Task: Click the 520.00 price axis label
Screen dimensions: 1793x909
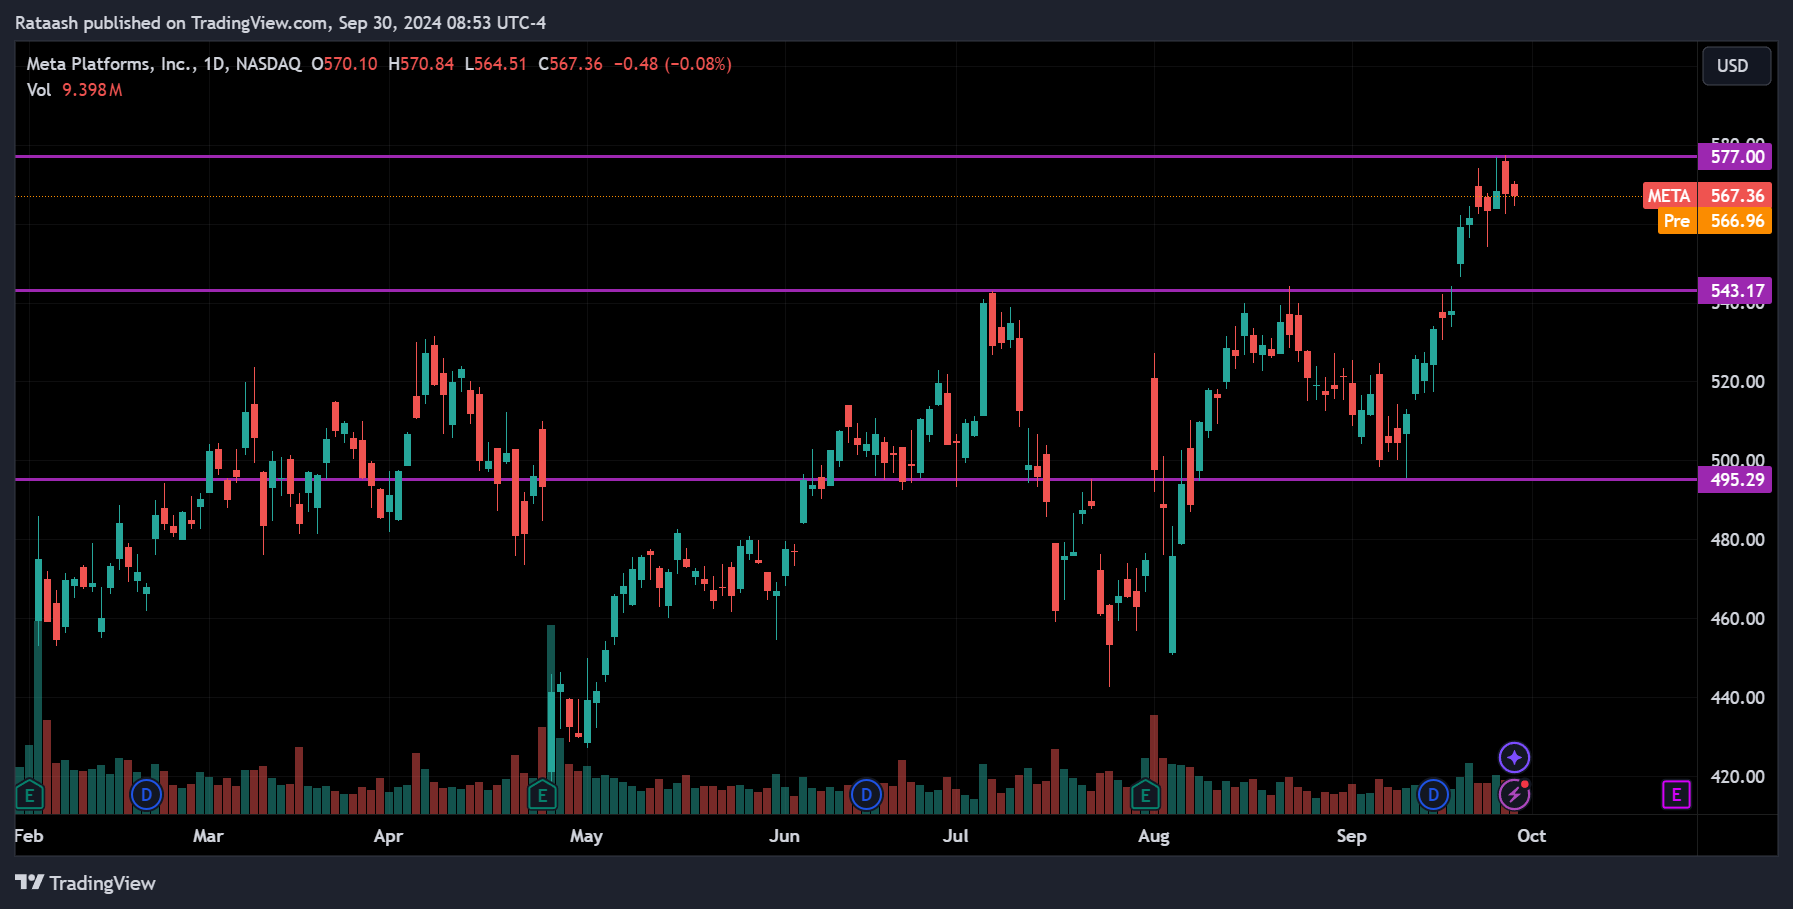Action: click(1737, 382)
